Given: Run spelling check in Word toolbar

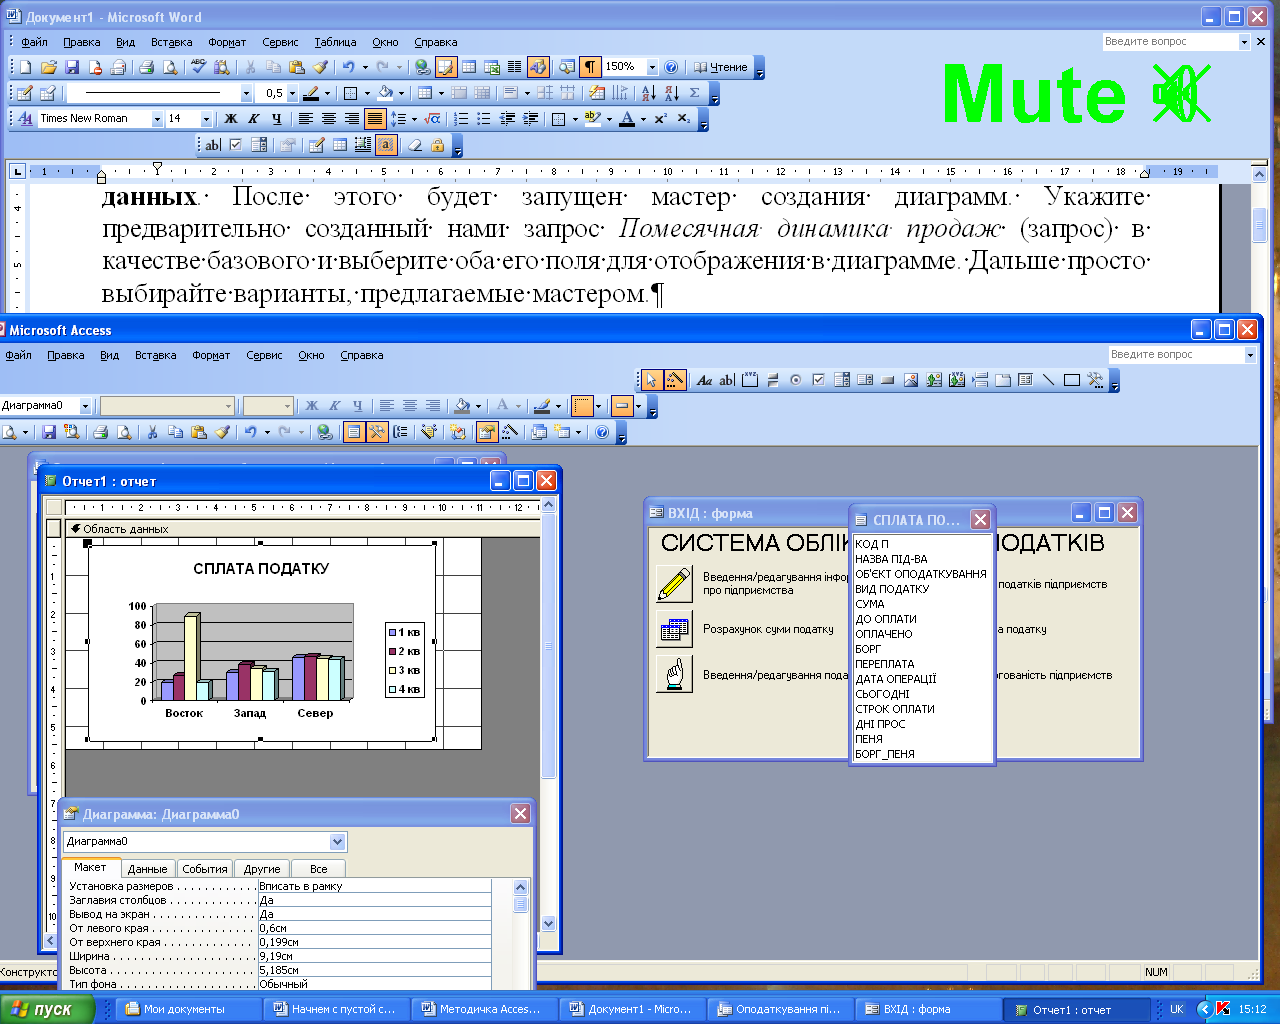Looking at the screenshot, I should (199, 67).
